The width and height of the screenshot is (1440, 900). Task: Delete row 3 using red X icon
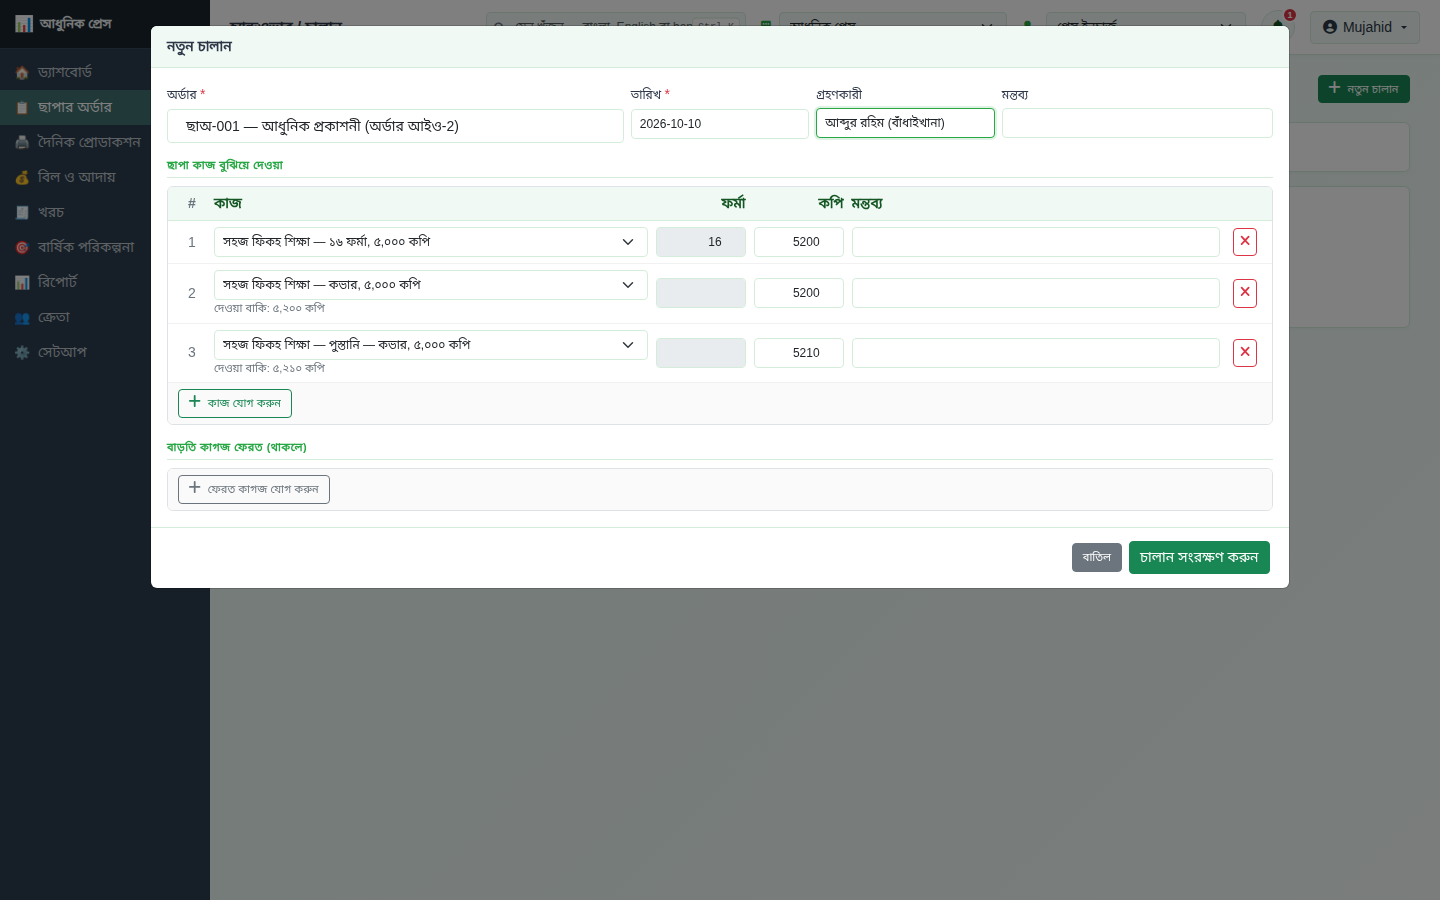click(1245, 353)
